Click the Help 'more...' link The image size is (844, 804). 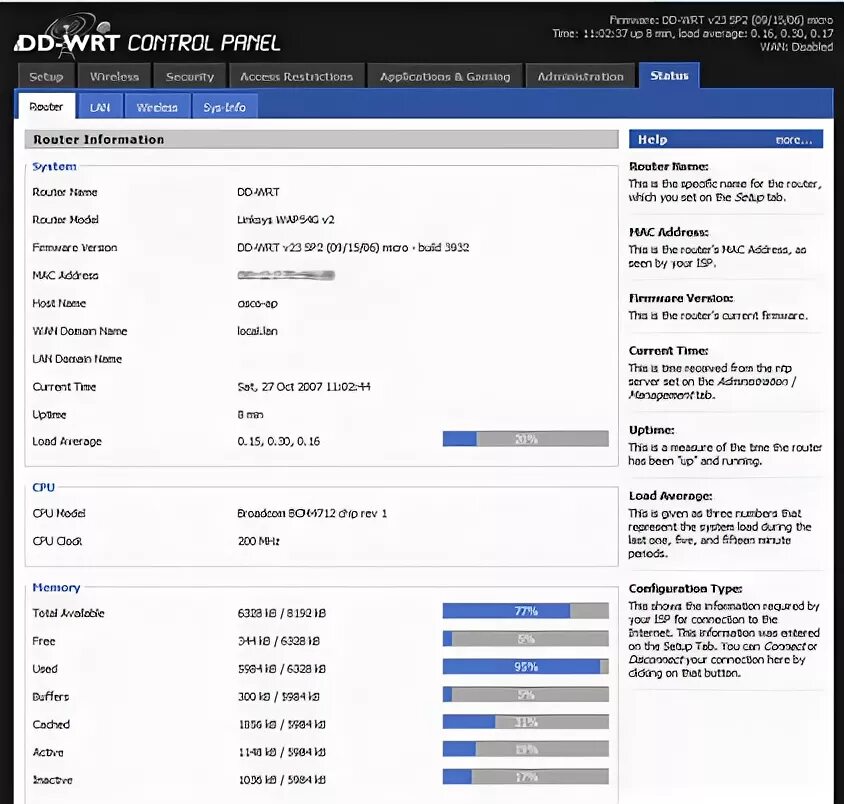click(x=793, y=140)
